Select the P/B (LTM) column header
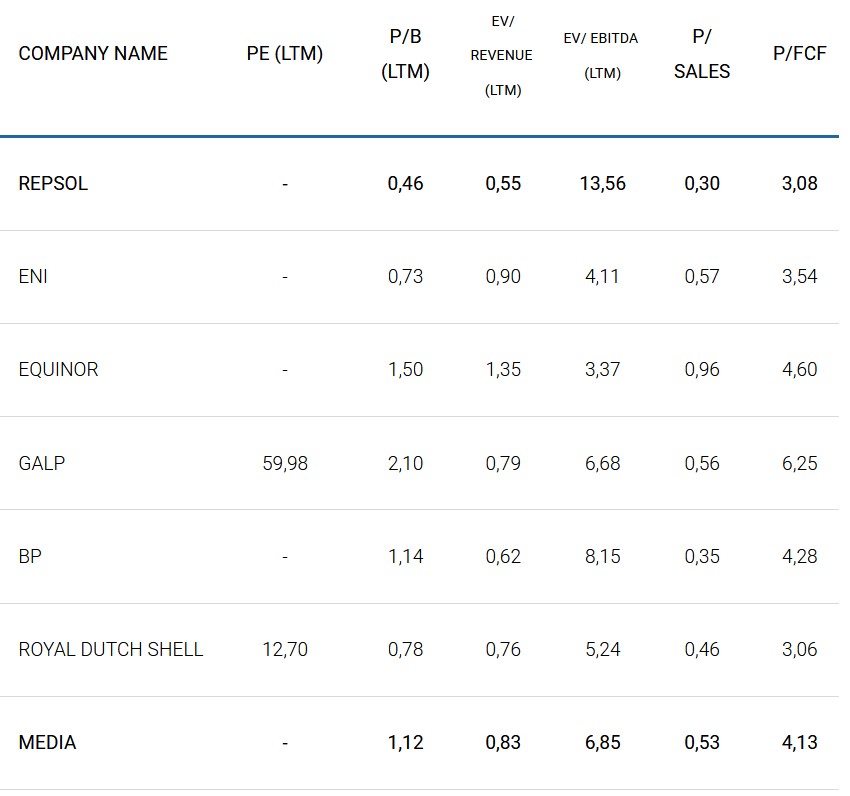 406,54
